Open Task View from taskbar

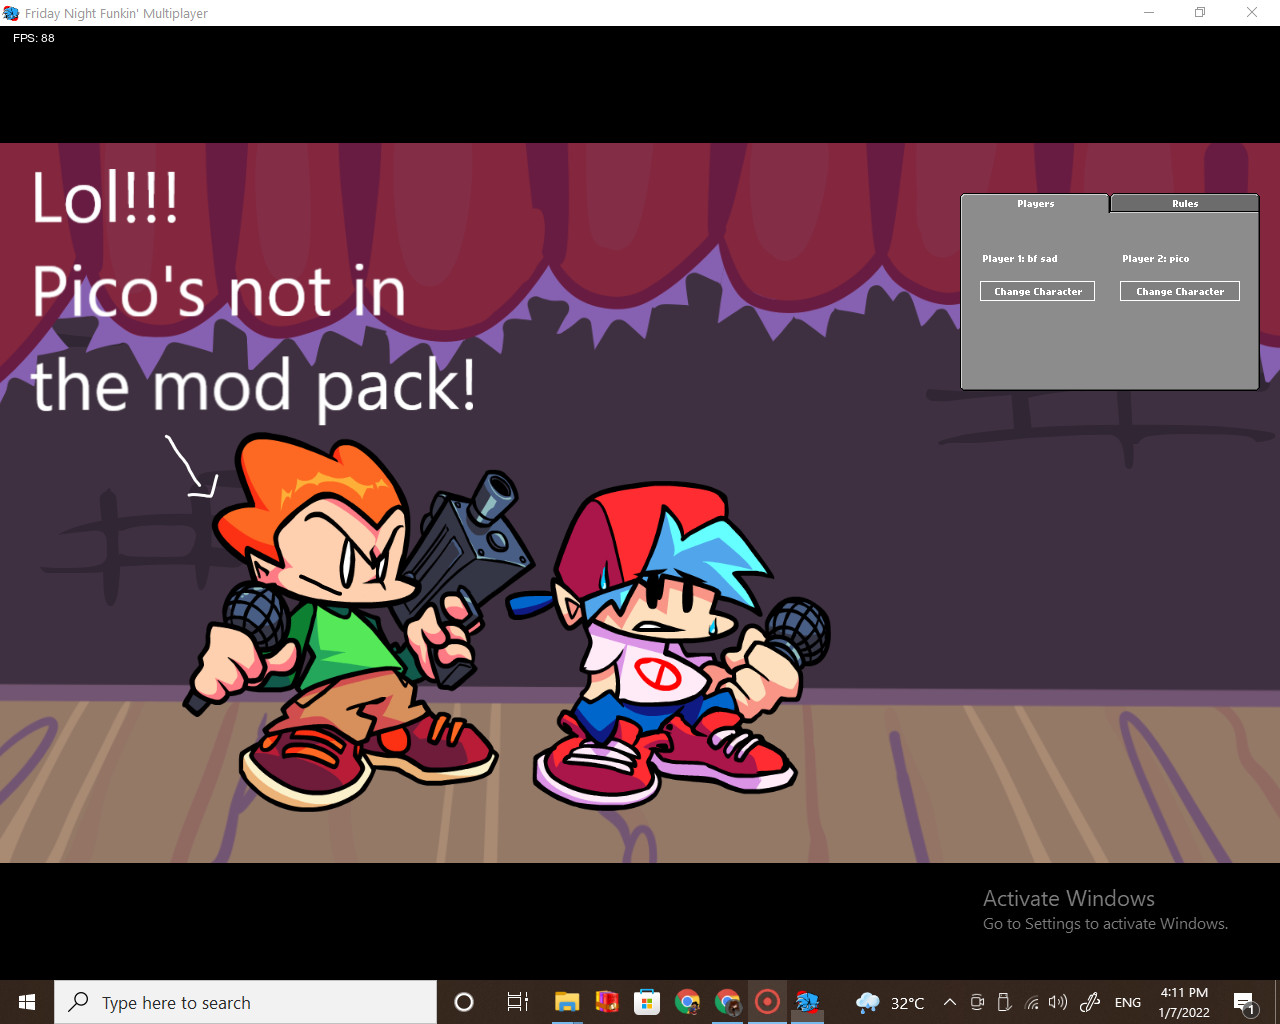(517, 1002)
